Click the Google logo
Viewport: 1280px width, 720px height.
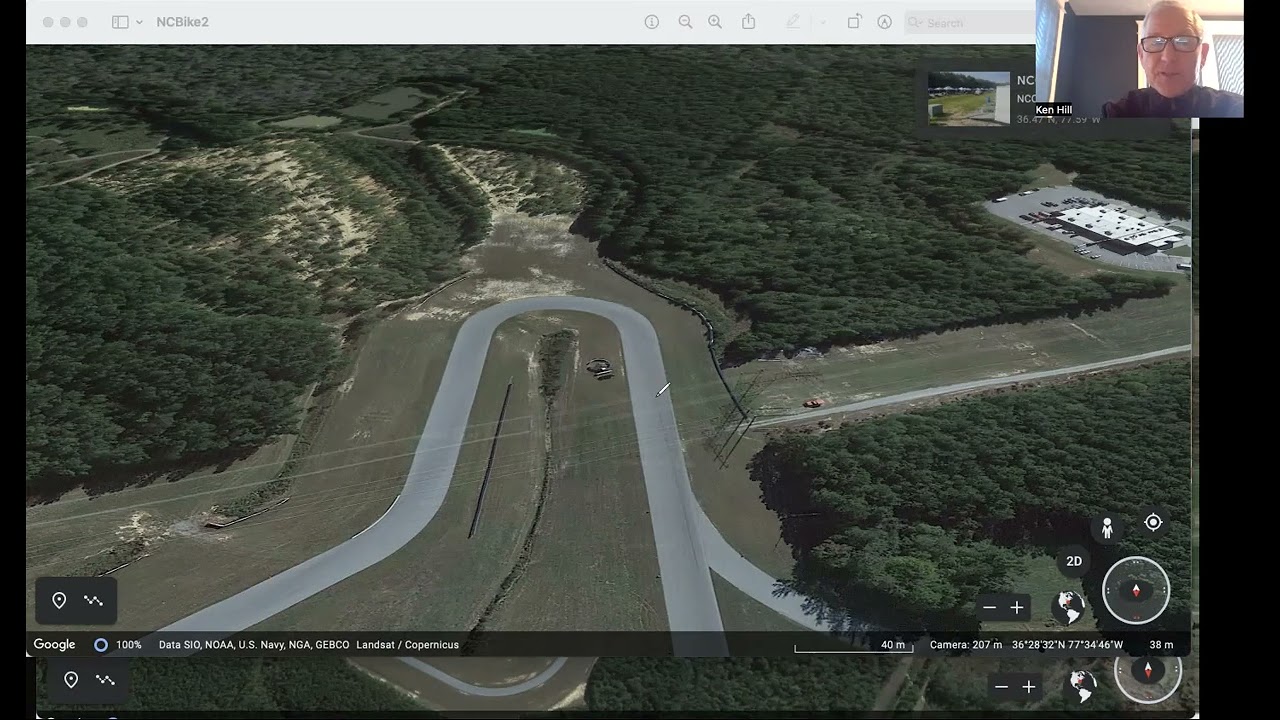(54, 645)
